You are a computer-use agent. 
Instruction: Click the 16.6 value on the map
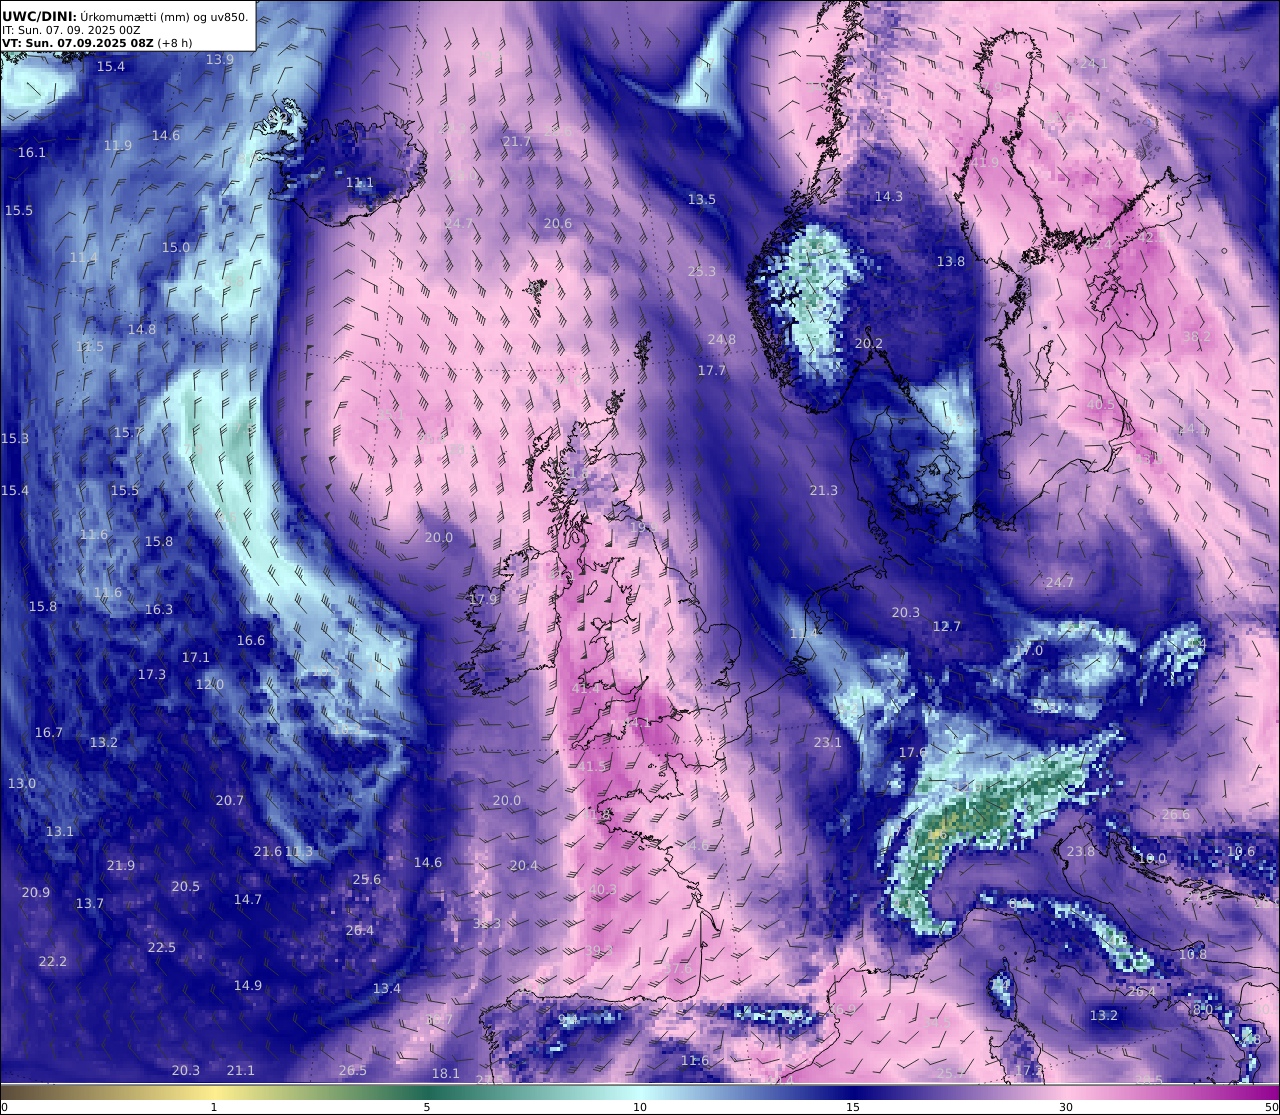[x=251, y=640]
